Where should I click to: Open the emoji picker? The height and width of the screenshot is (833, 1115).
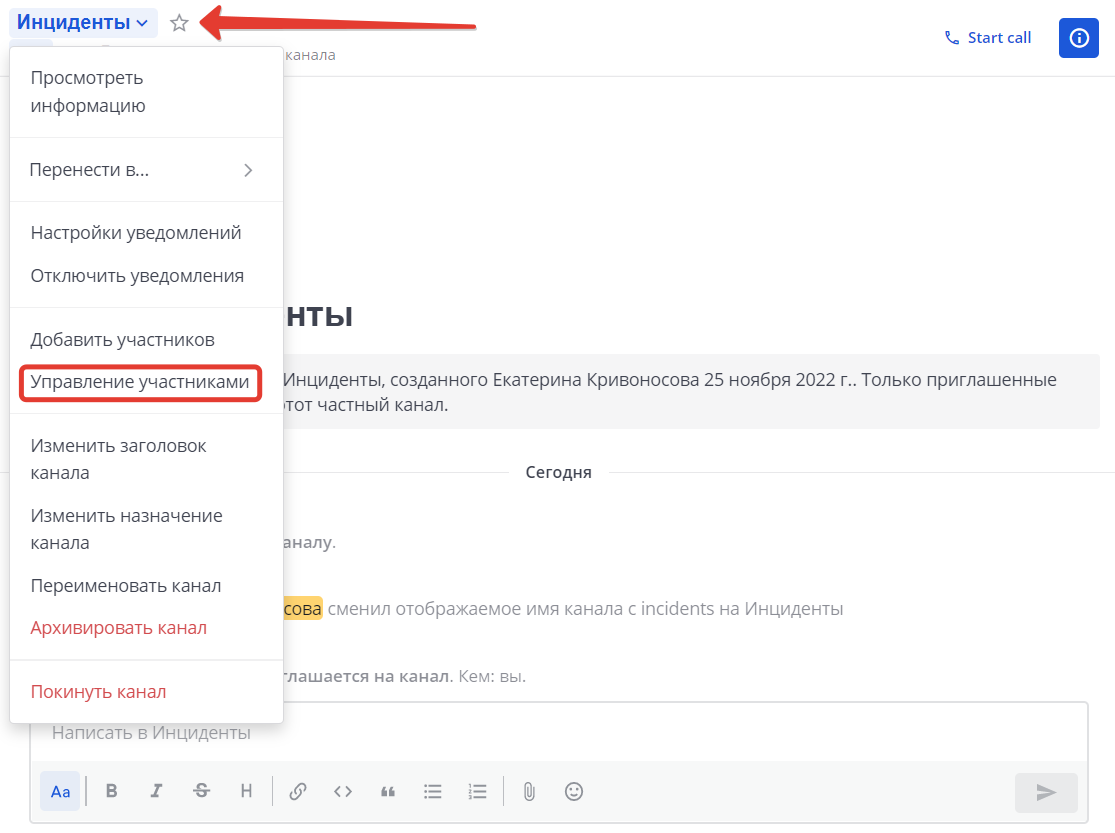[573, 791]
